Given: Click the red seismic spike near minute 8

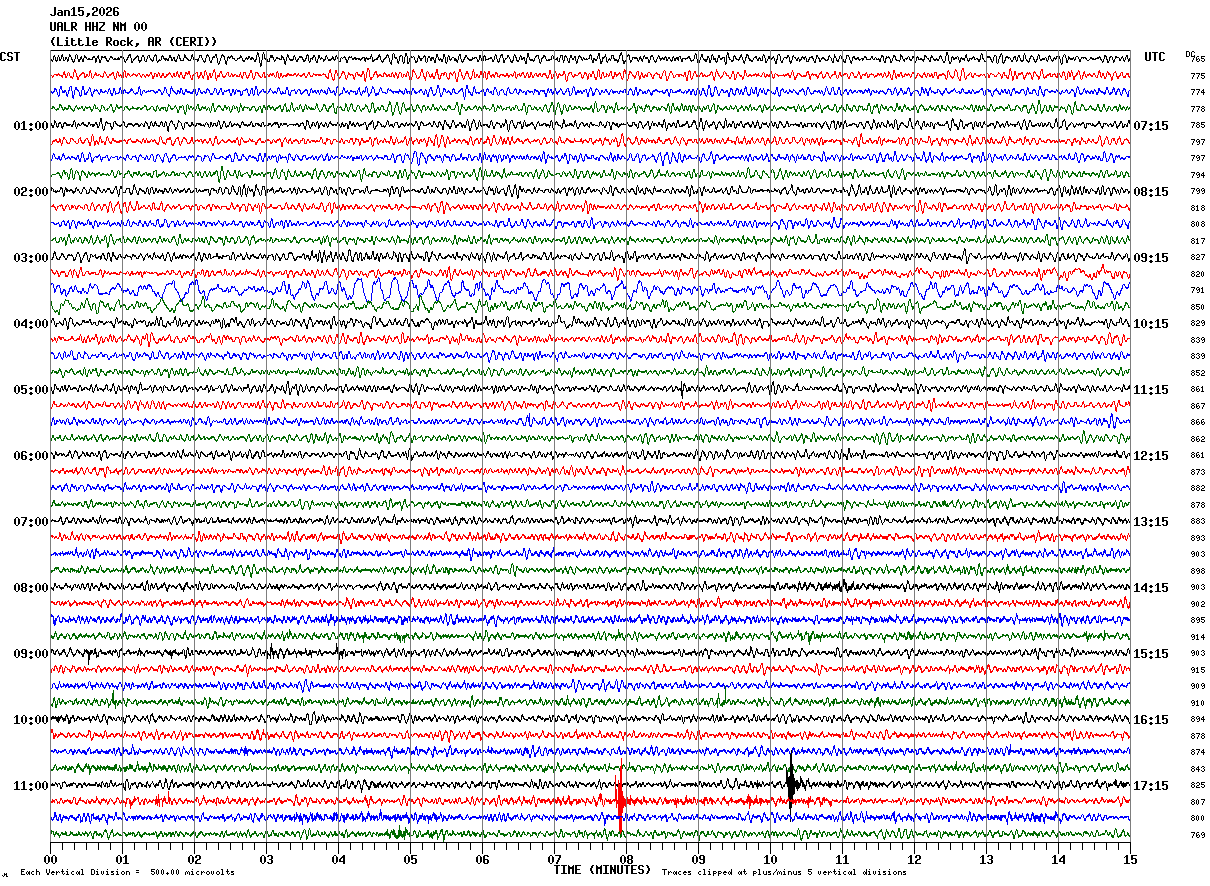Looking at the screenshot, I should (x=620, y=800).
